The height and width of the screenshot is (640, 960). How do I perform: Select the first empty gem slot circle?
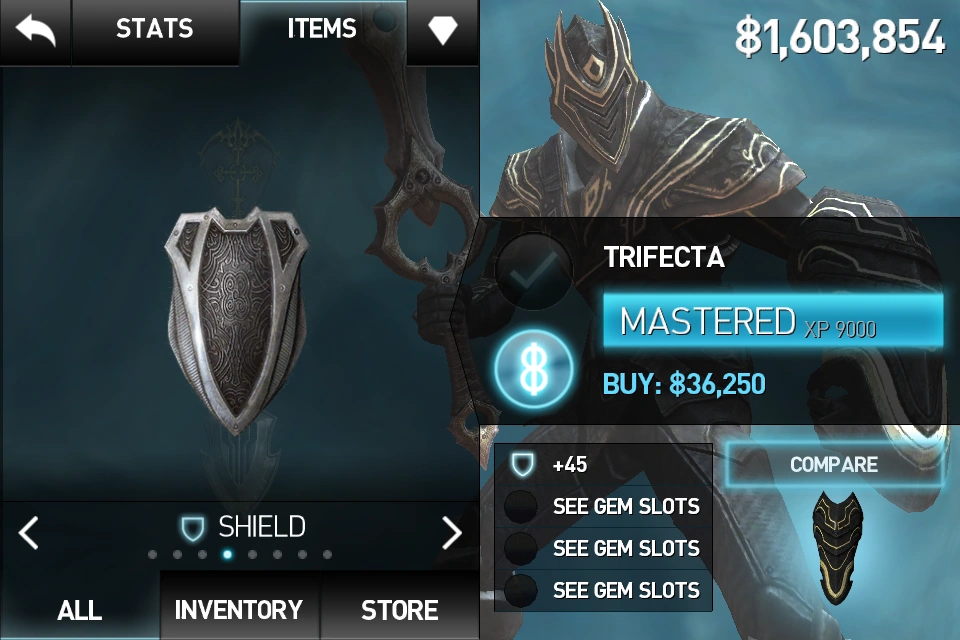point(520,507)
